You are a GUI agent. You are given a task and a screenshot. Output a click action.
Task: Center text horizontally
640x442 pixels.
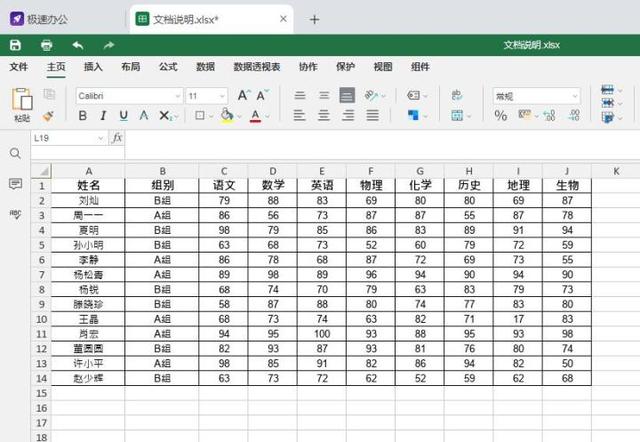click(324, 116)
